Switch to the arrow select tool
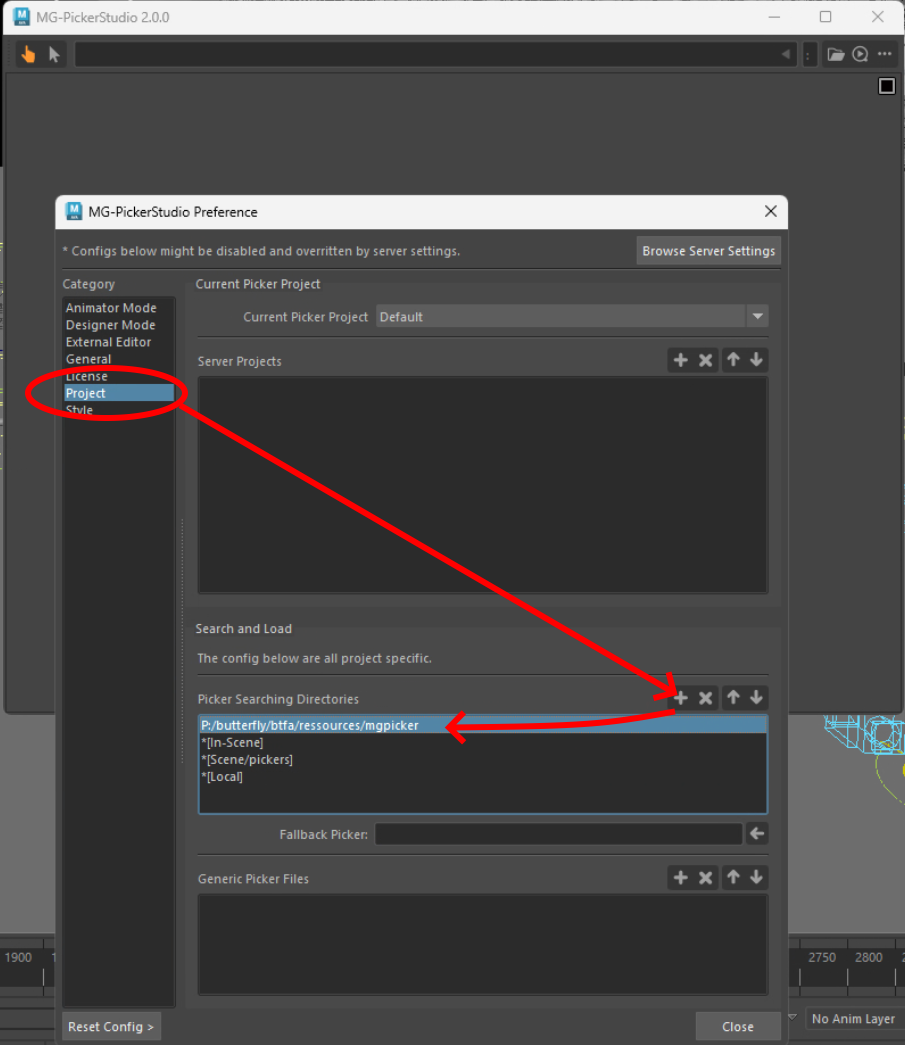This screenshot has width=905, height=1045. [54, 54]
